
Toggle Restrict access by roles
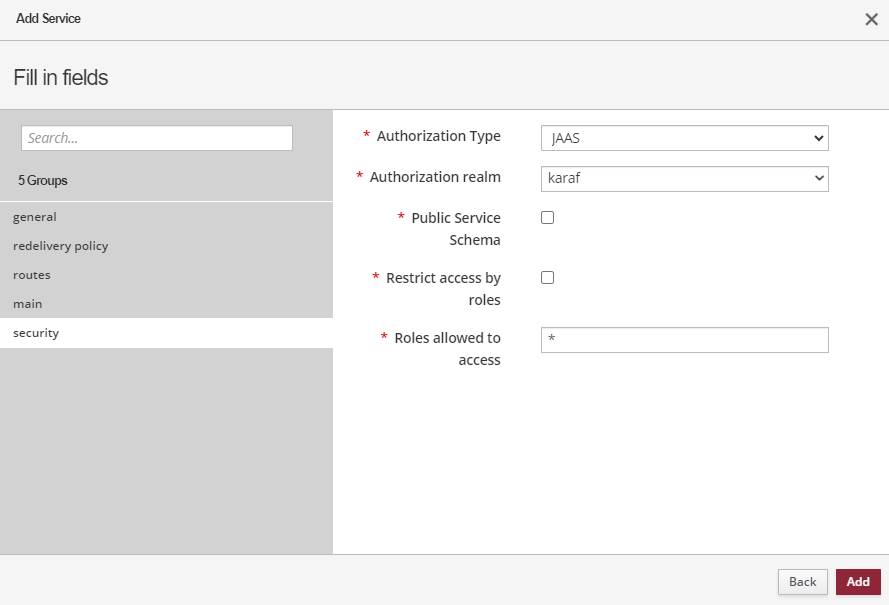click(547, 277)
